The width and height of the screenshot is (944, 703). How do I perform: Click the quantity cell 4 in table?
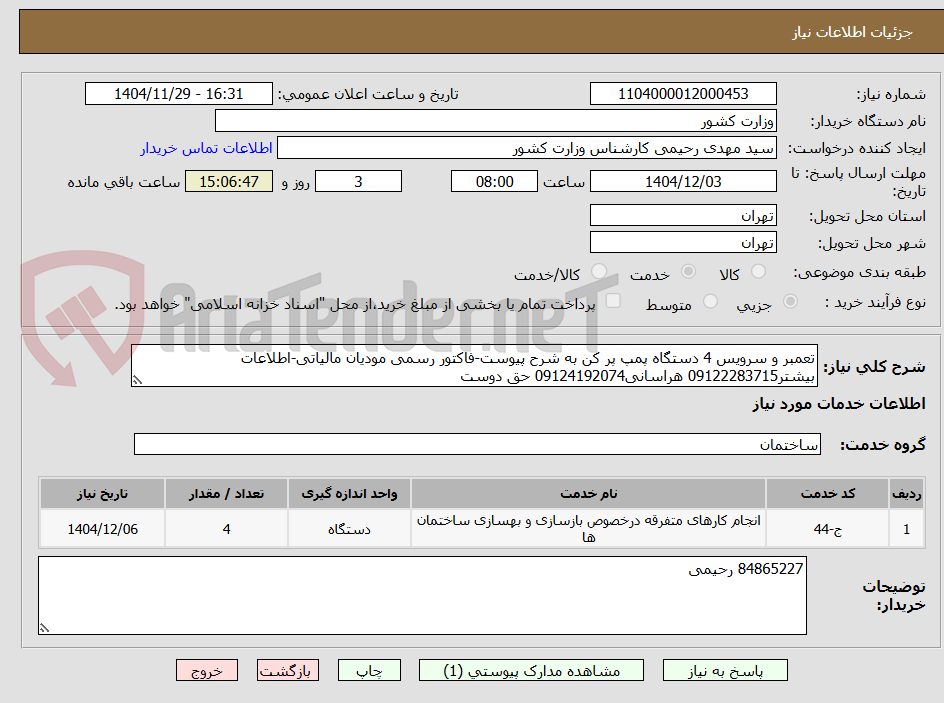tap(226, 528)
